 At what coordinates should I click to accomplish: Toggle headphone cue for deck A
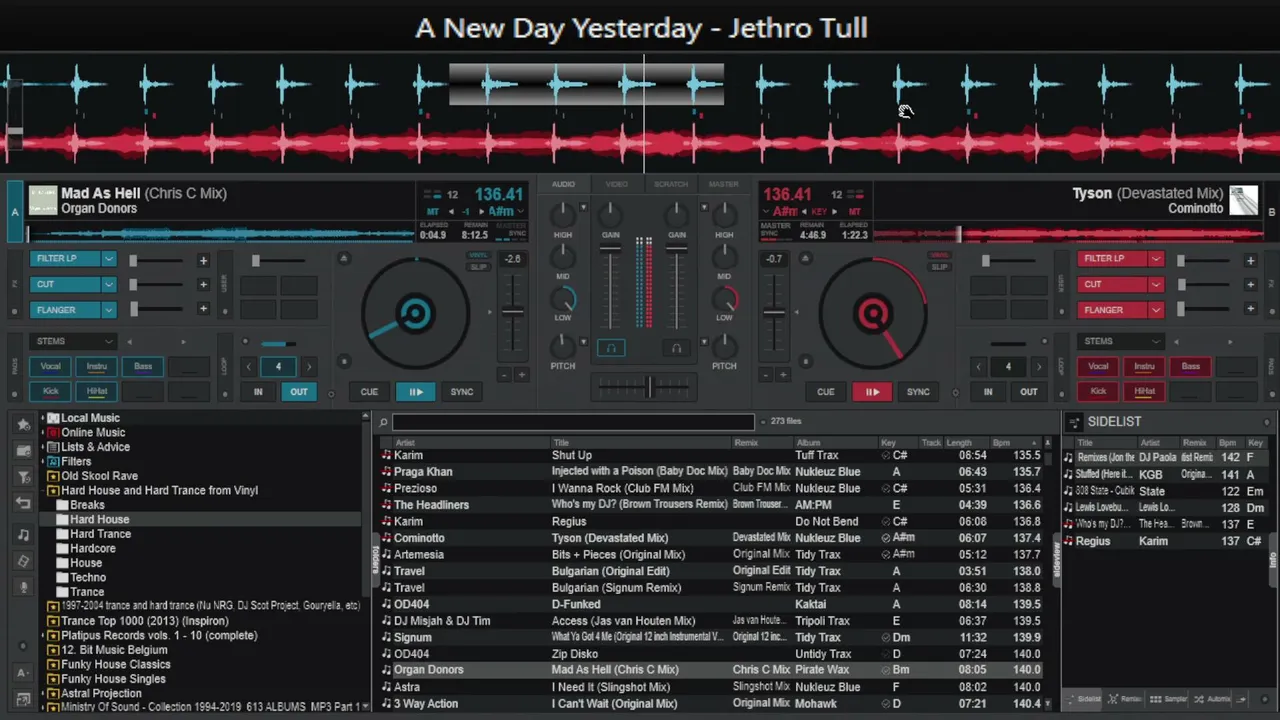[611, 348]
